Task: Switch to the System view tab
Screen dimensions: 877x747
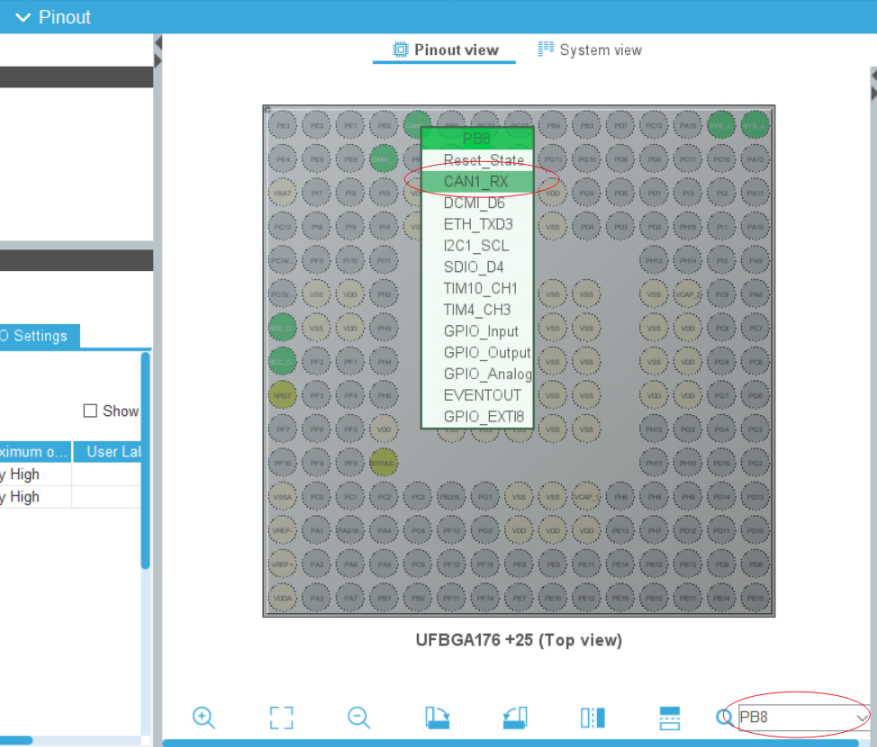Action: 590,50
